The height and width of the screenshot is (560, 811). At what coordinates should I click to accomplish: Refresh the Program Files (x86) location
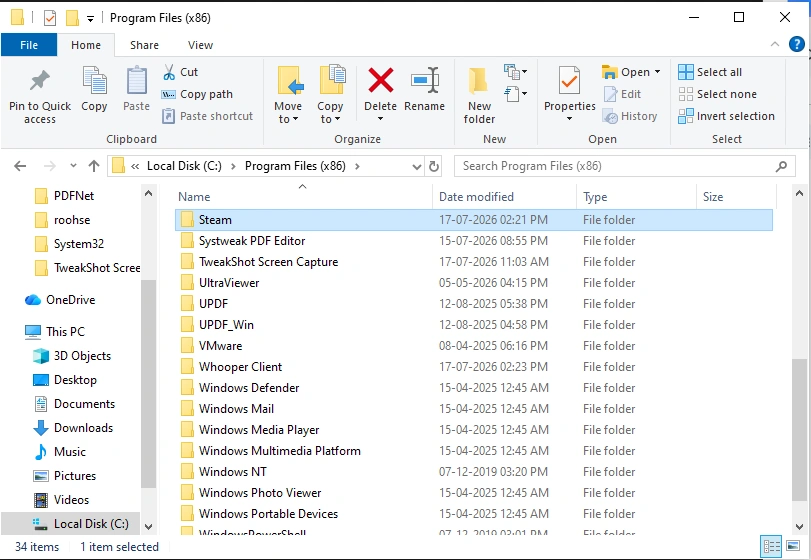[x=434, y=166]
